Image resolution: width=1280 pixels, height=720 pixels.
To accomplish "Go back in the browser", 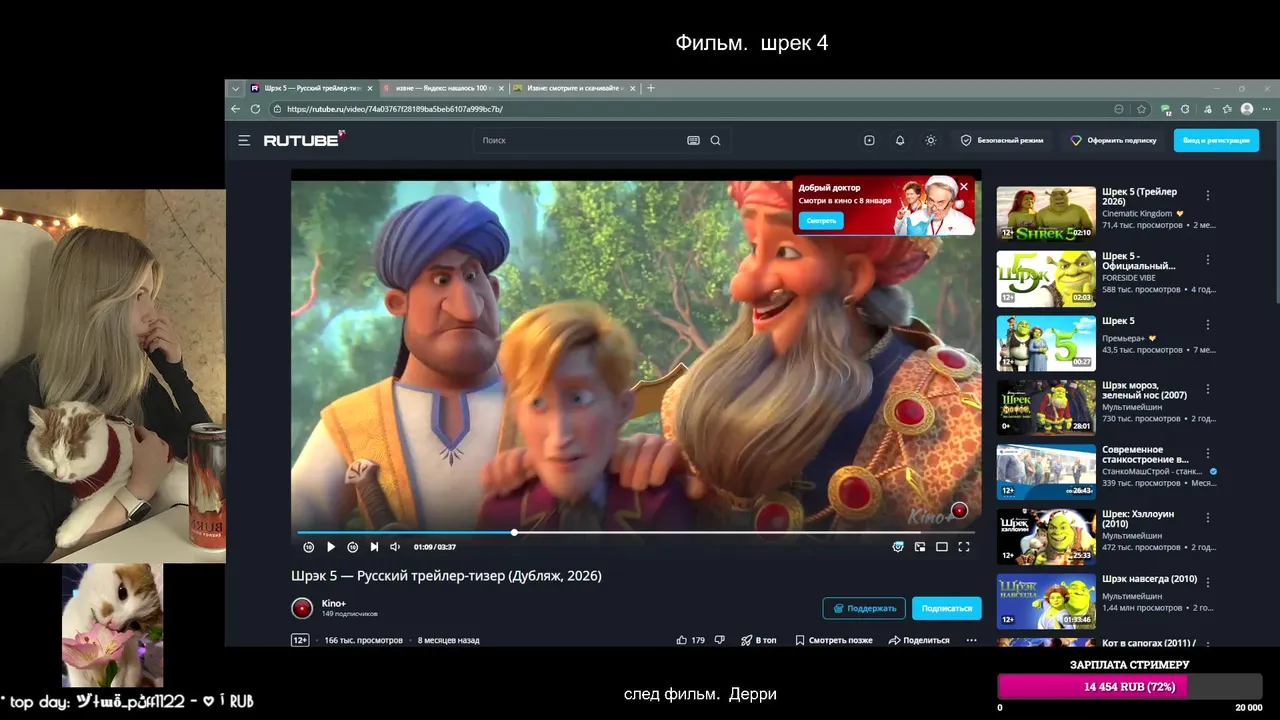I will tap(236, 109).
